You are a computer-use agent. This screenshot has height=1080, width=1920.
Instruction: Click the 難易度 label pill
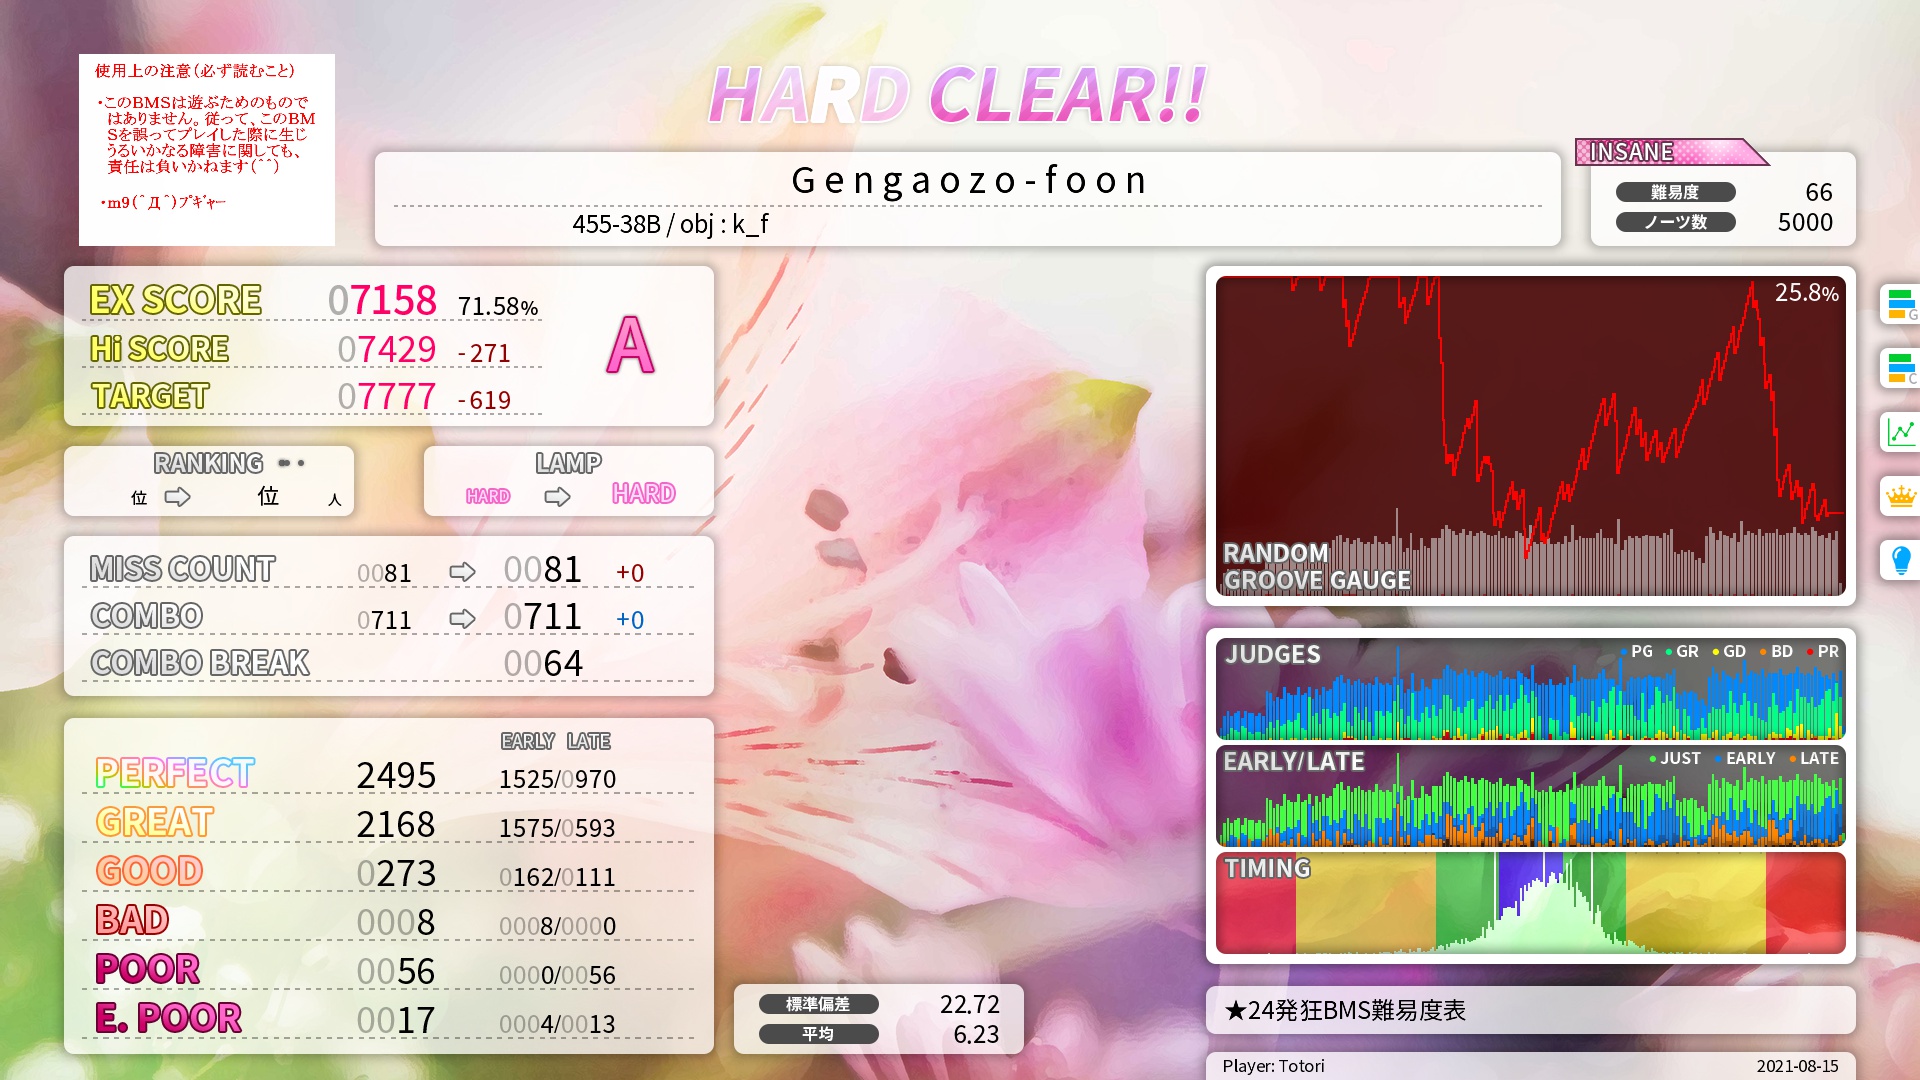coord(1675,192)
